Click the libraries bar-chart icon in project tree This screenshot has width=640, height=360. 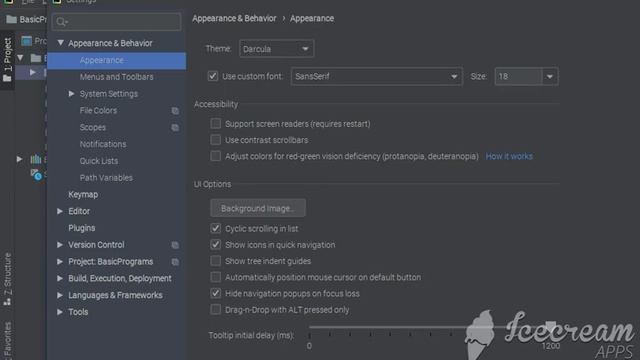(36, 159)
